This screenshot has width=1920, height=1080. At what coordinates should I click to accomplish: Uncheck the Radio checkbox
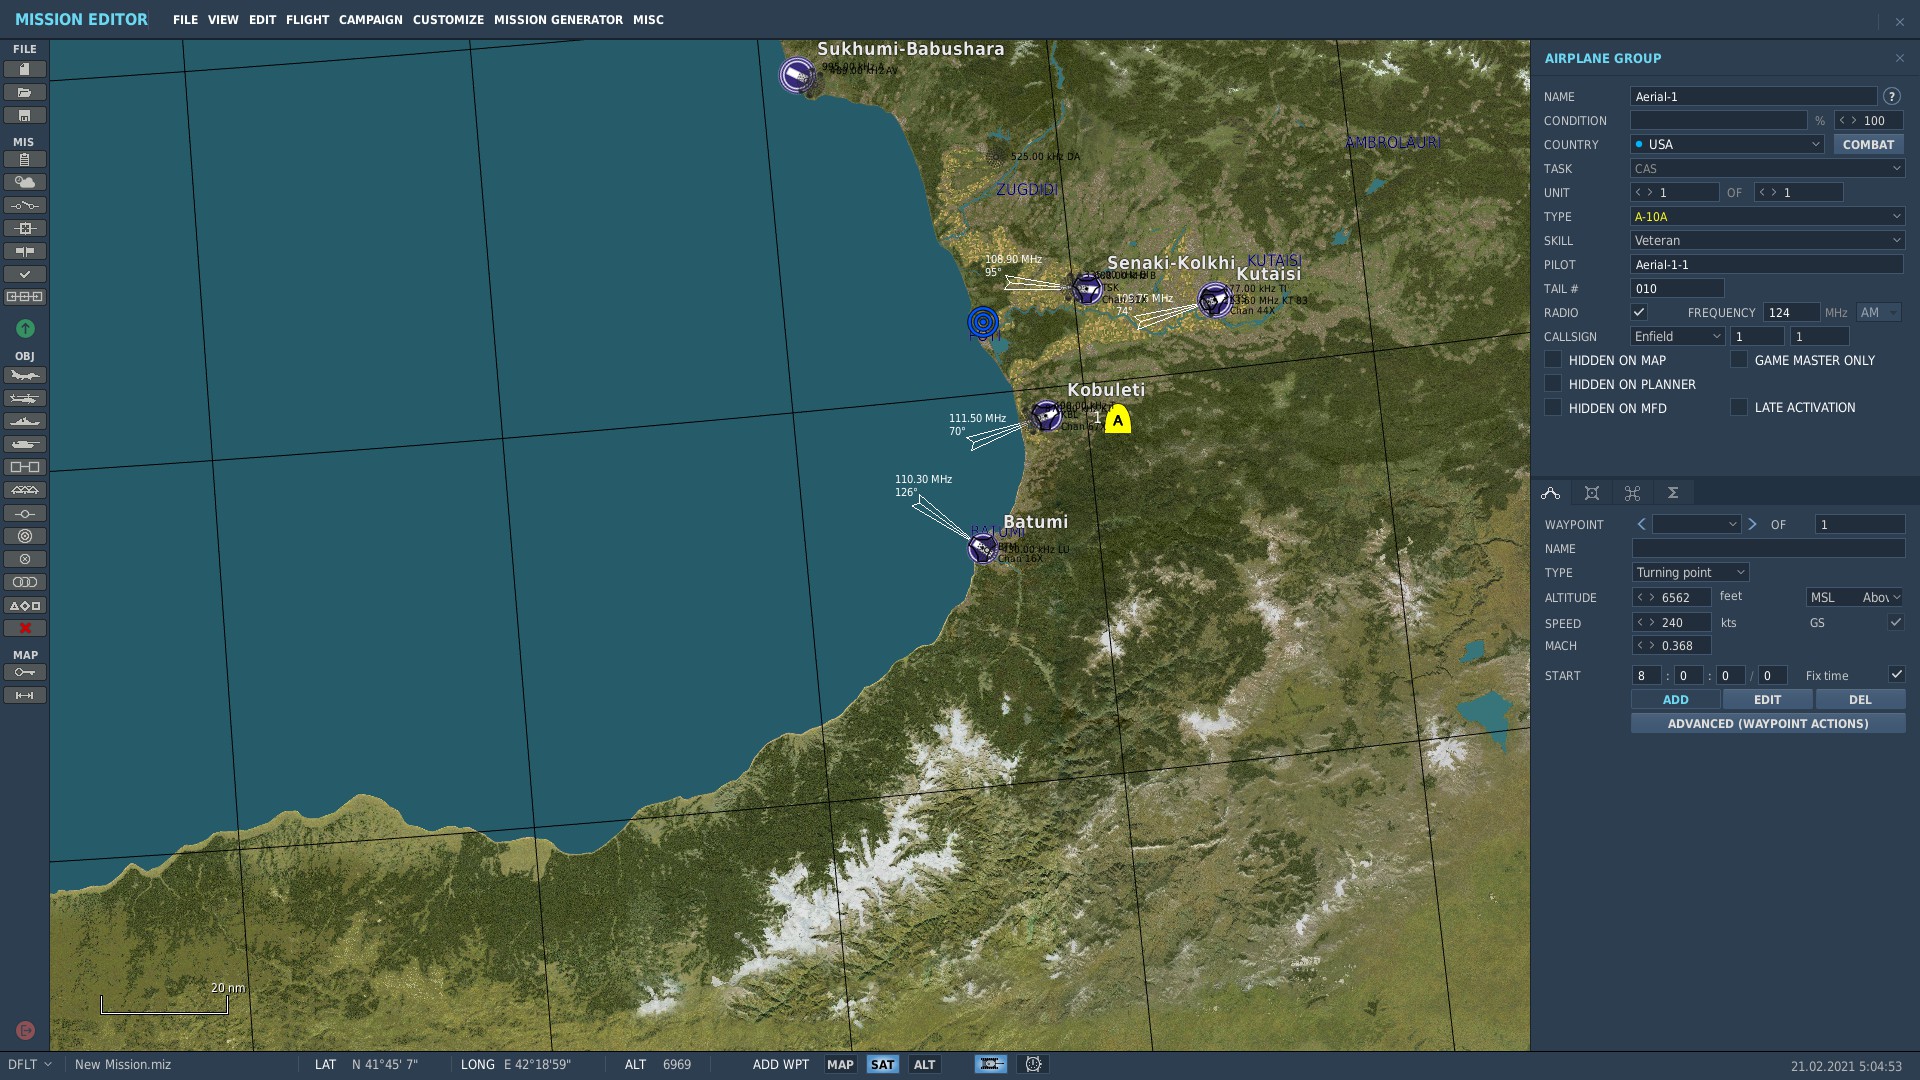pyautogui.click(x=1639, y=312)
